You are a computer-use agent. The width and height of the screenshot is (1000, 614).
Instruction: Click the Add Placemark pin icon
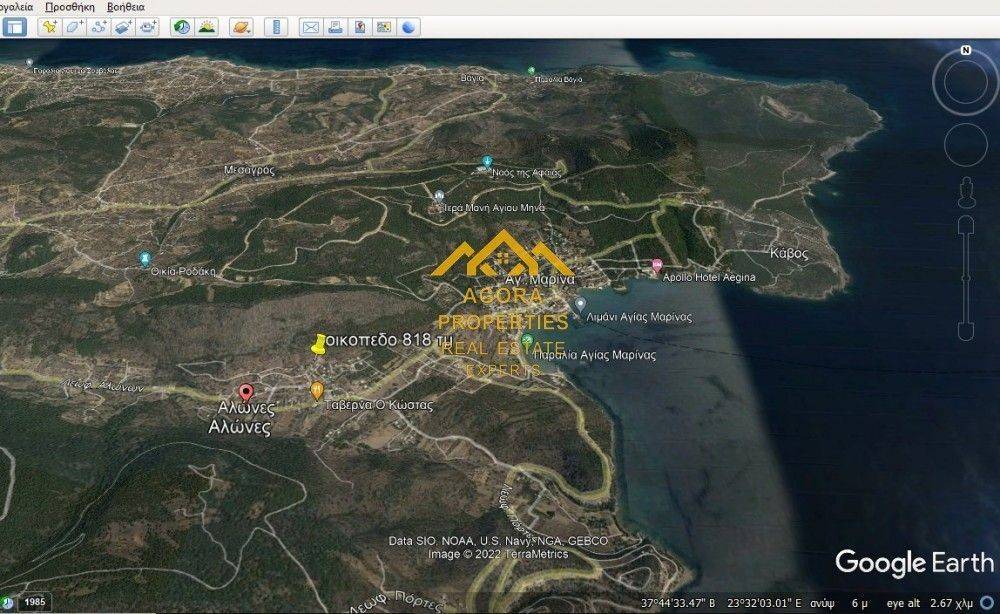(49, 27)
